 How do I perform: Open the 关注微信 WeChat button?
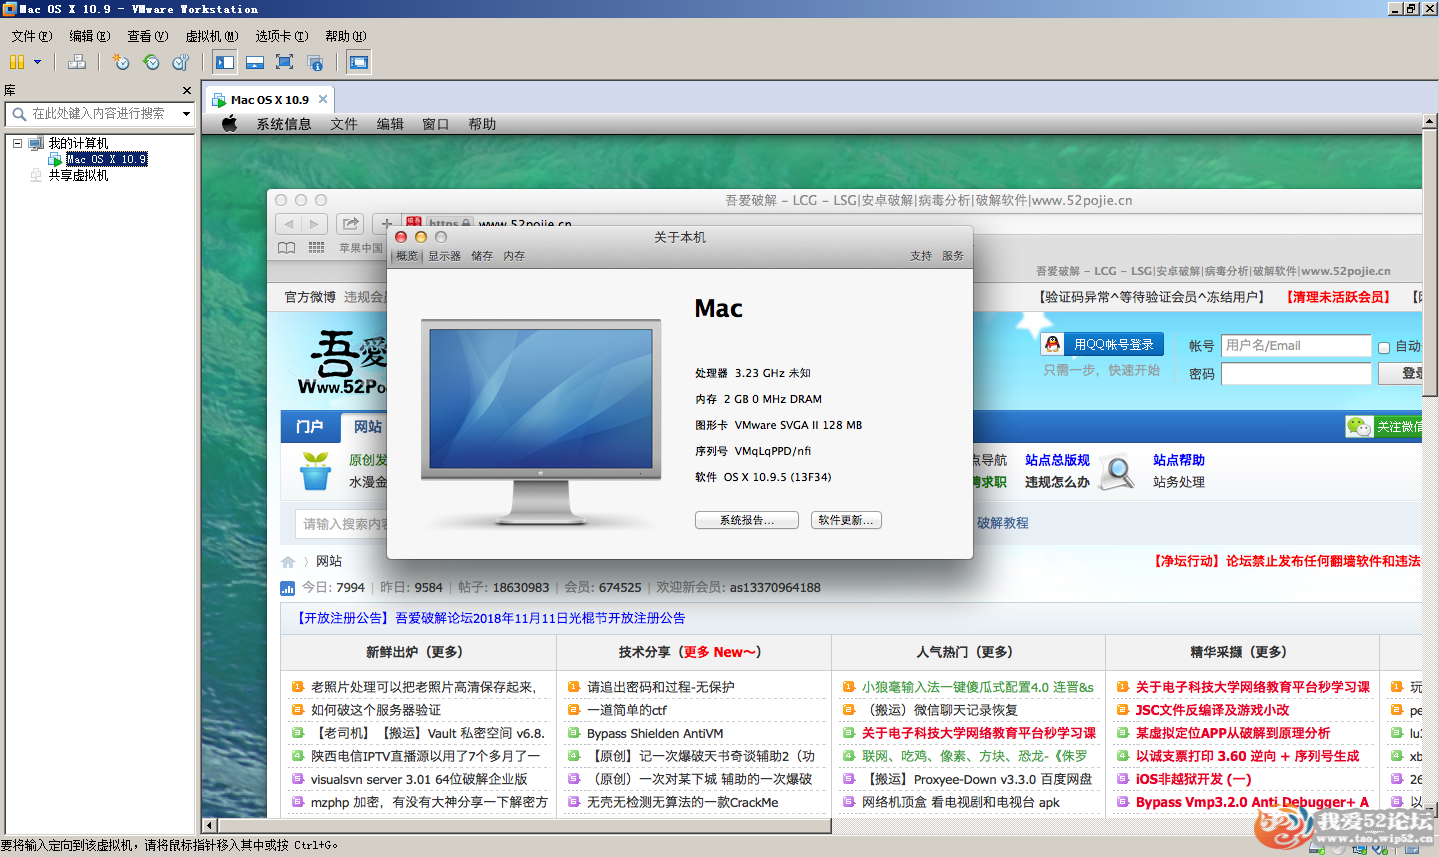(1383, 427)
